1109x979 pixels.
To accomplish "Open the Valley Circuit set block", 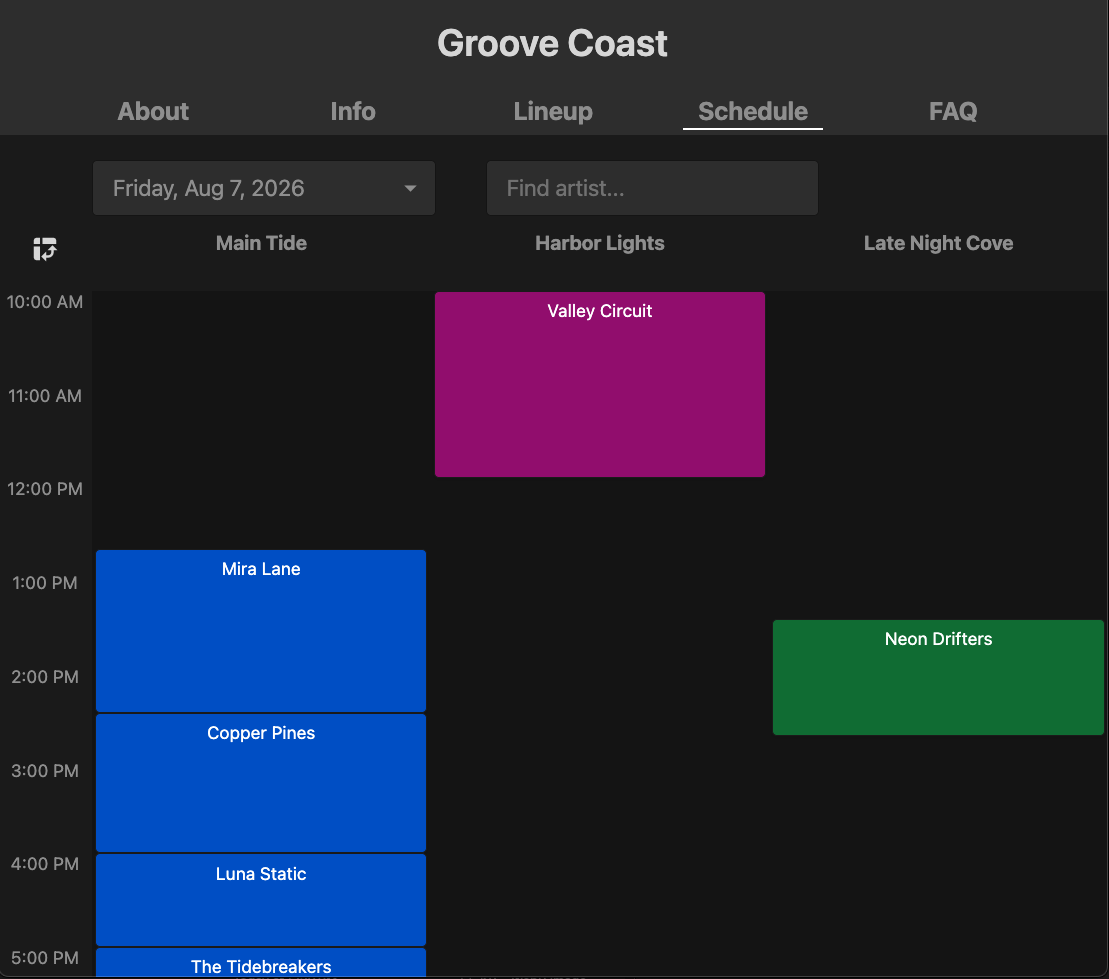I will pyautogui.click(x=600, y=384).
